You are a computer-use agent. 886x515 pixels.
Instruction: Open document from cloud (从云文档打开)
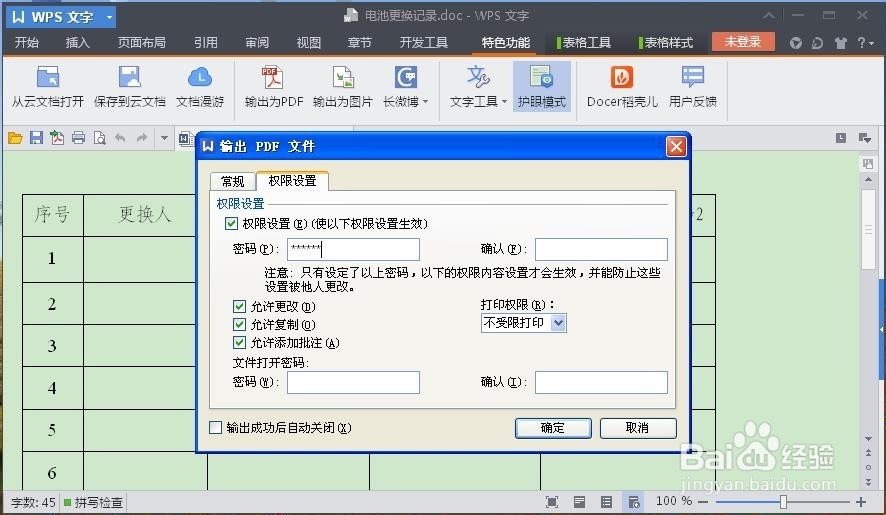(x=48, y=86)
